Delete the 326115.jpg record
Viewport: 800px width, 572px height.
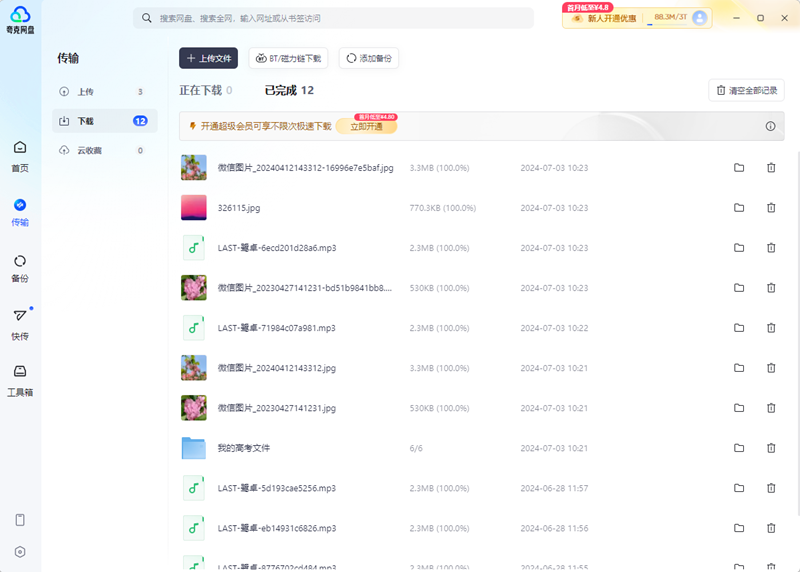pos(771,208)
